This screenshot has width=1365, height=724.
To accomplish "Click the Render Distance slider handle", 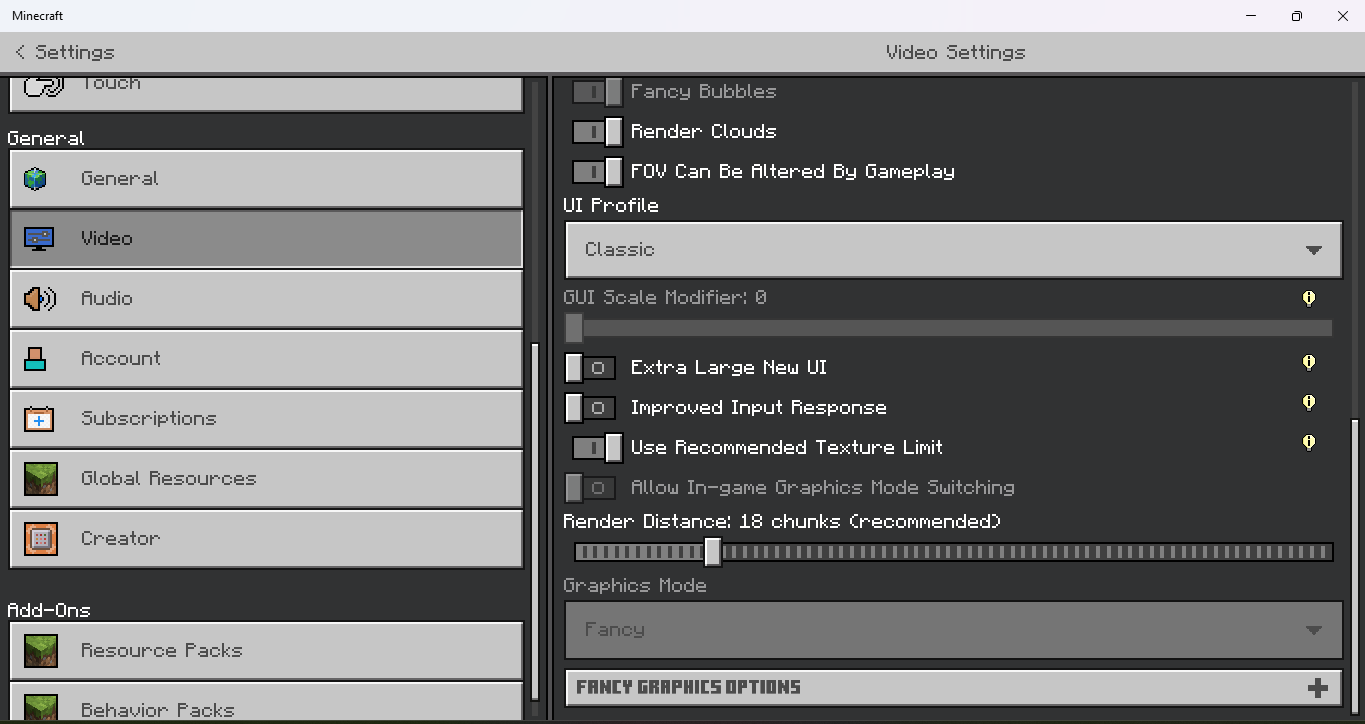I will tap(712, 552).
